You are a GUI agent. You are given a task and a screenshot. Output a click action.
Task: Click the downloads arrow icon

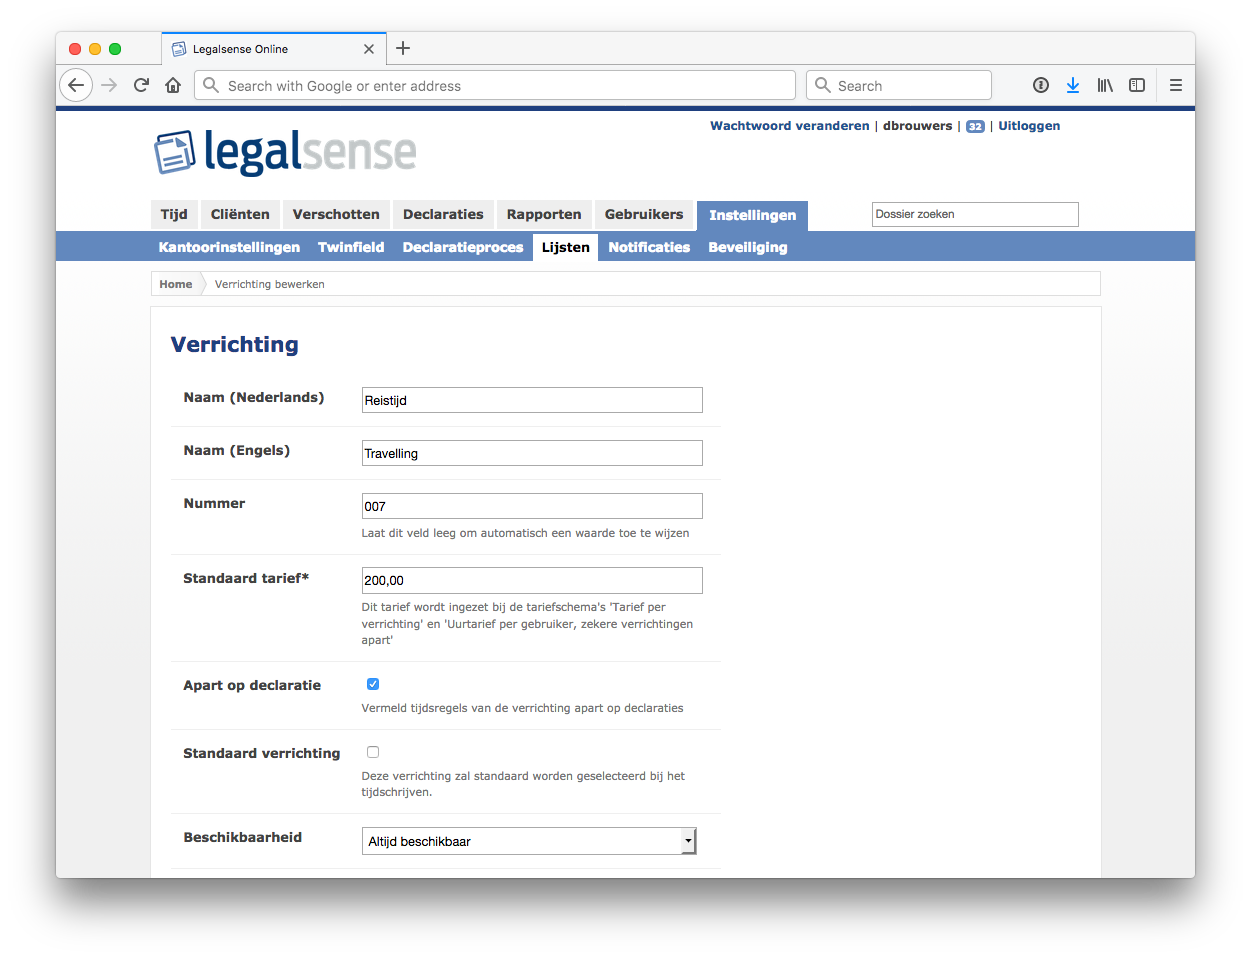1073,85
